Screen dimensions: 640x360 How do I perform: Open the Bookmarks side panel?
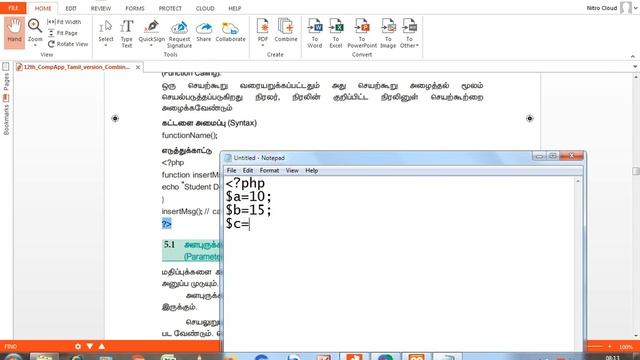click(6, 115)
